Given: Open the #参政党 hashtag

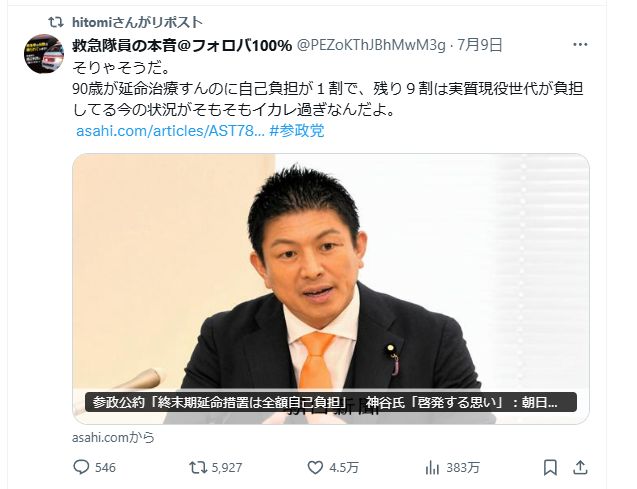Looking at the screenshot, I should click(297, 131).
